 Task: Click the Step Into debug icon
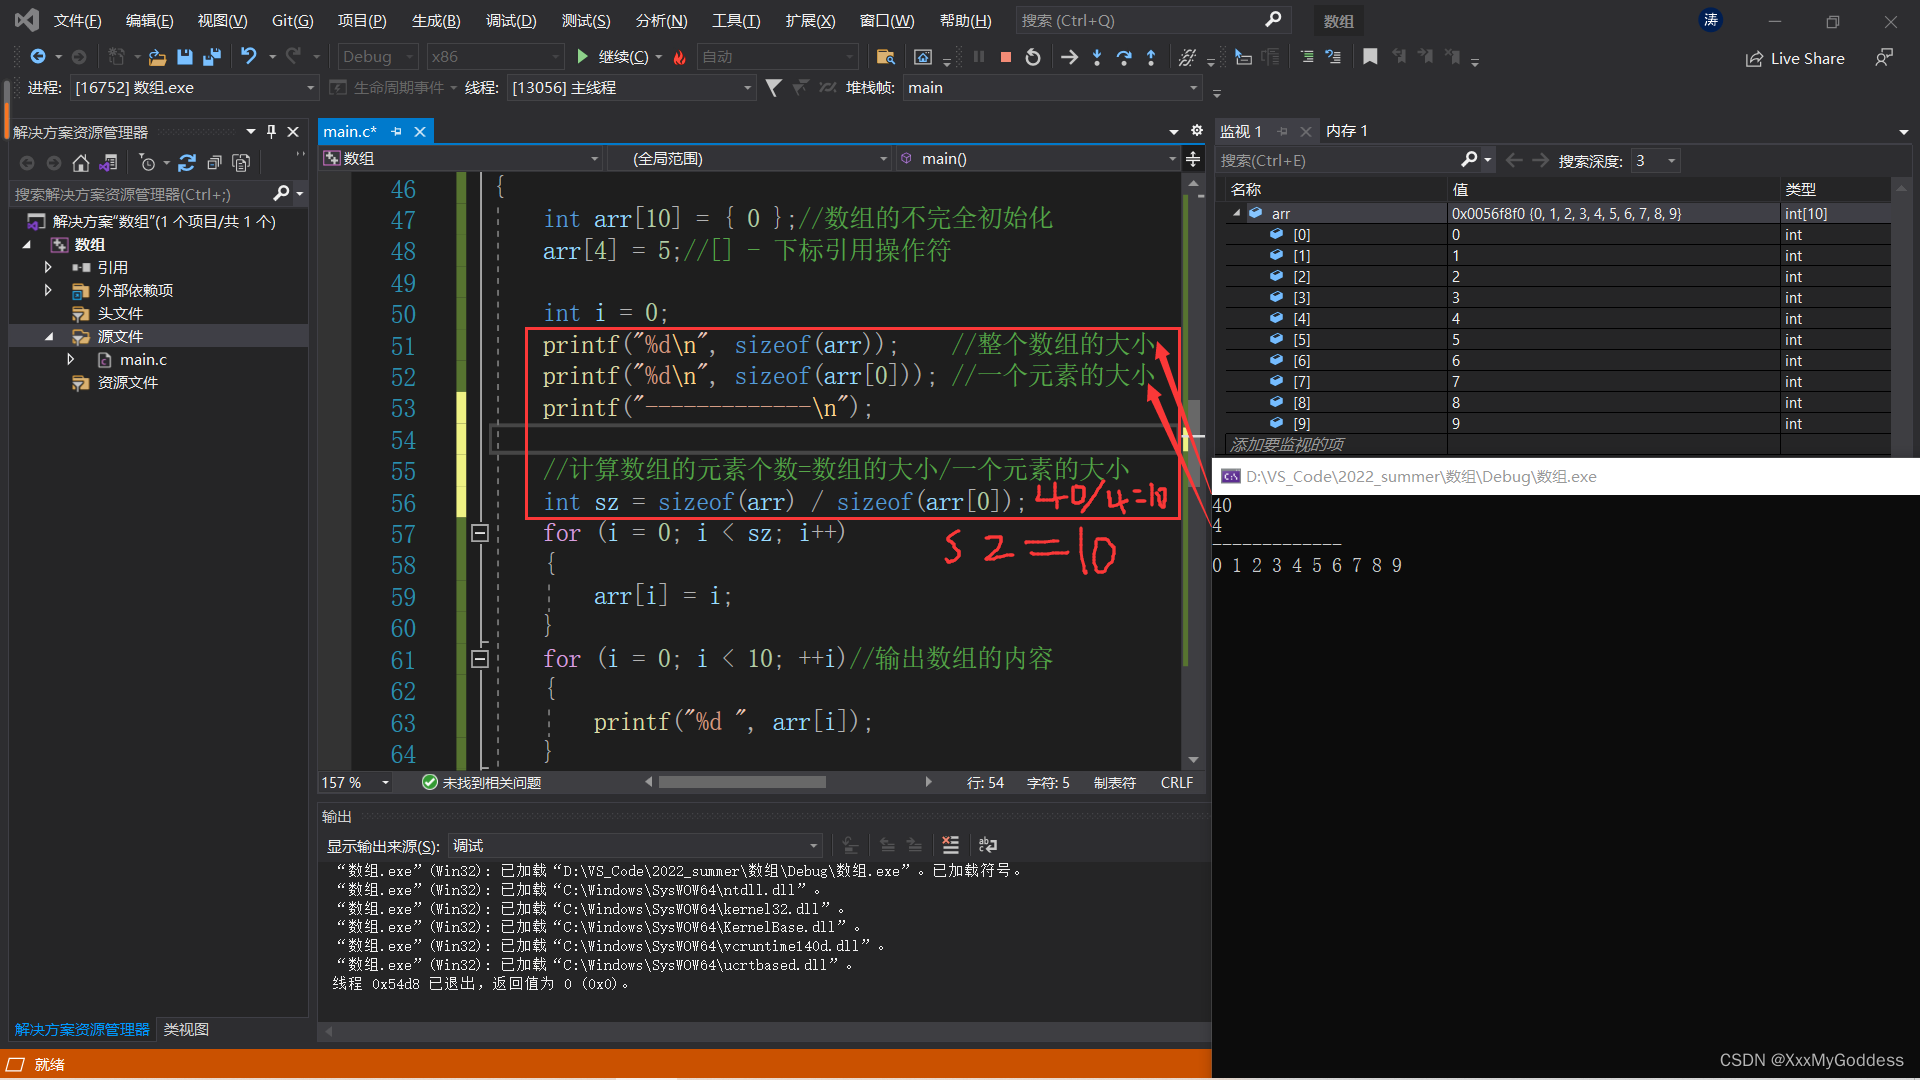(x=1097, y=57)
